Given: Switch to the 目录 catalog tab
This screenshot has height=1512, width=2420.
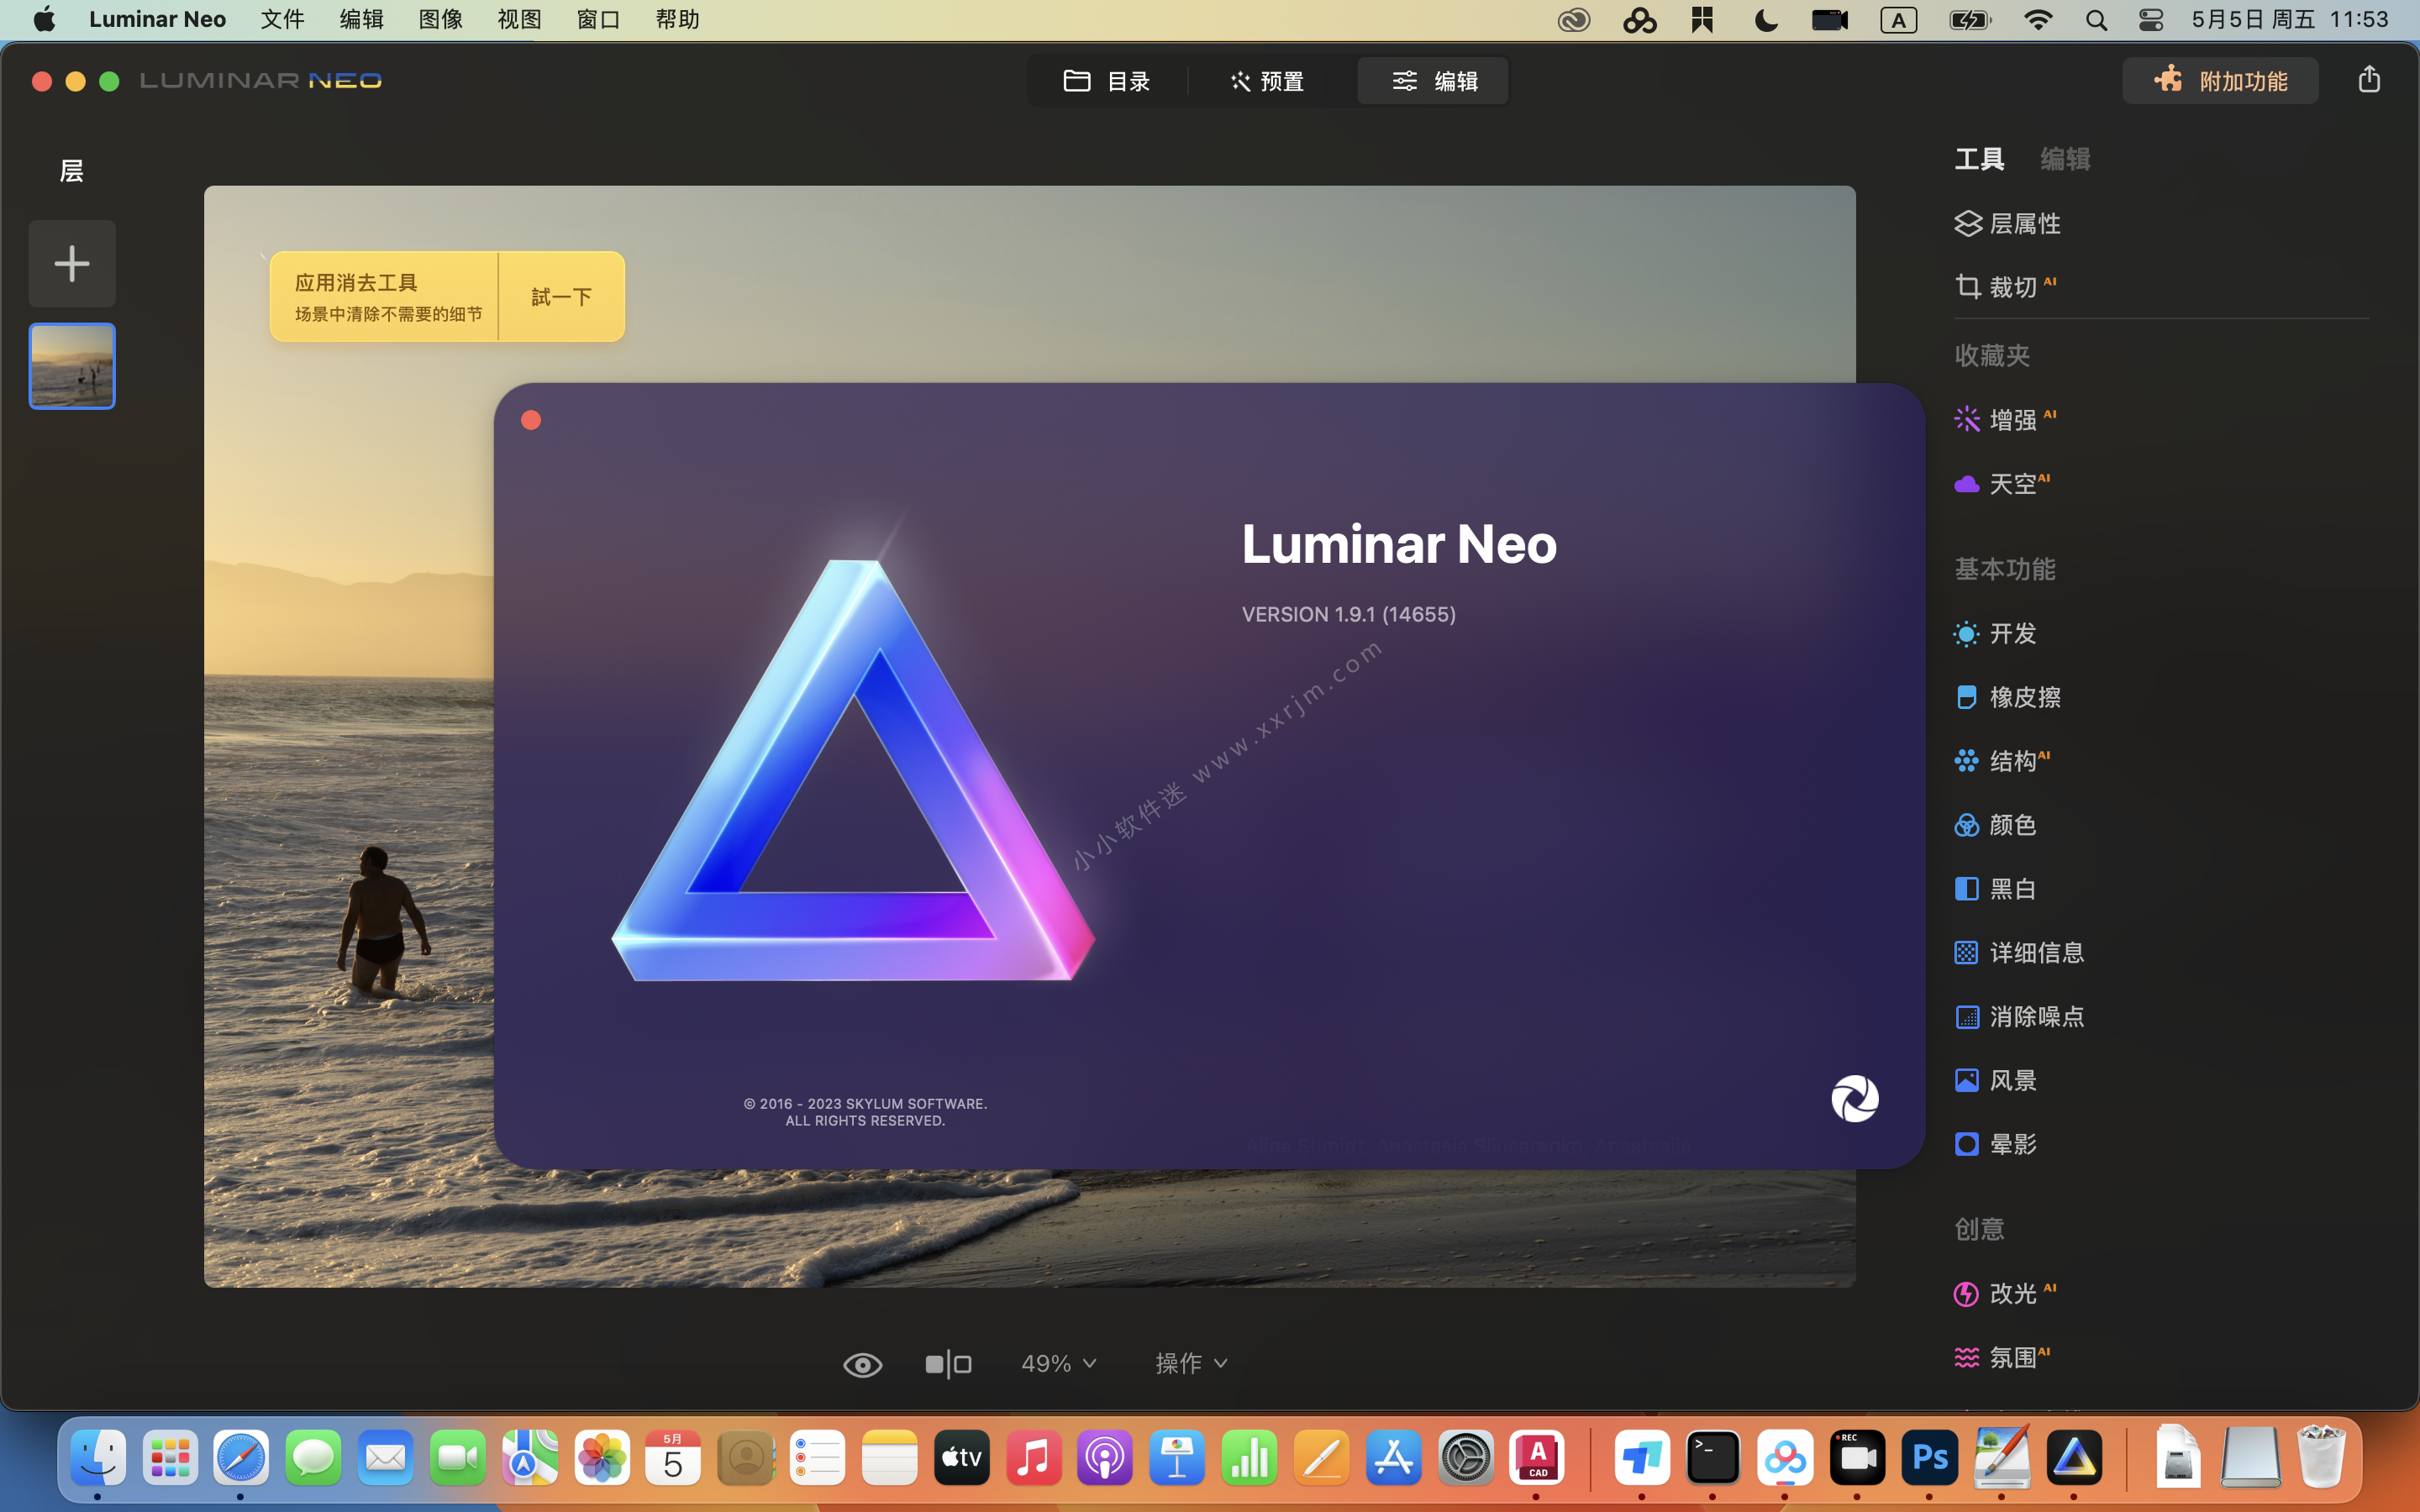Looking at the screenshot, I should point(1107,81).
